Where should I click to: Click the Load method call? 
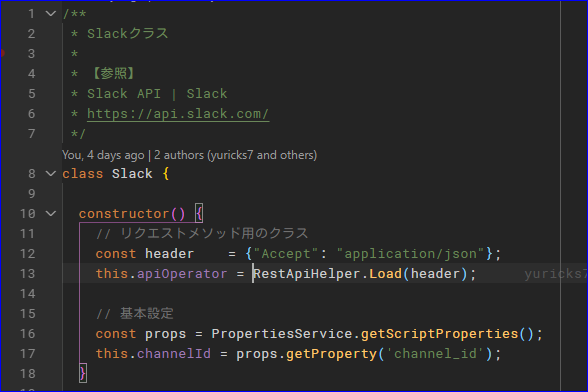386,274
